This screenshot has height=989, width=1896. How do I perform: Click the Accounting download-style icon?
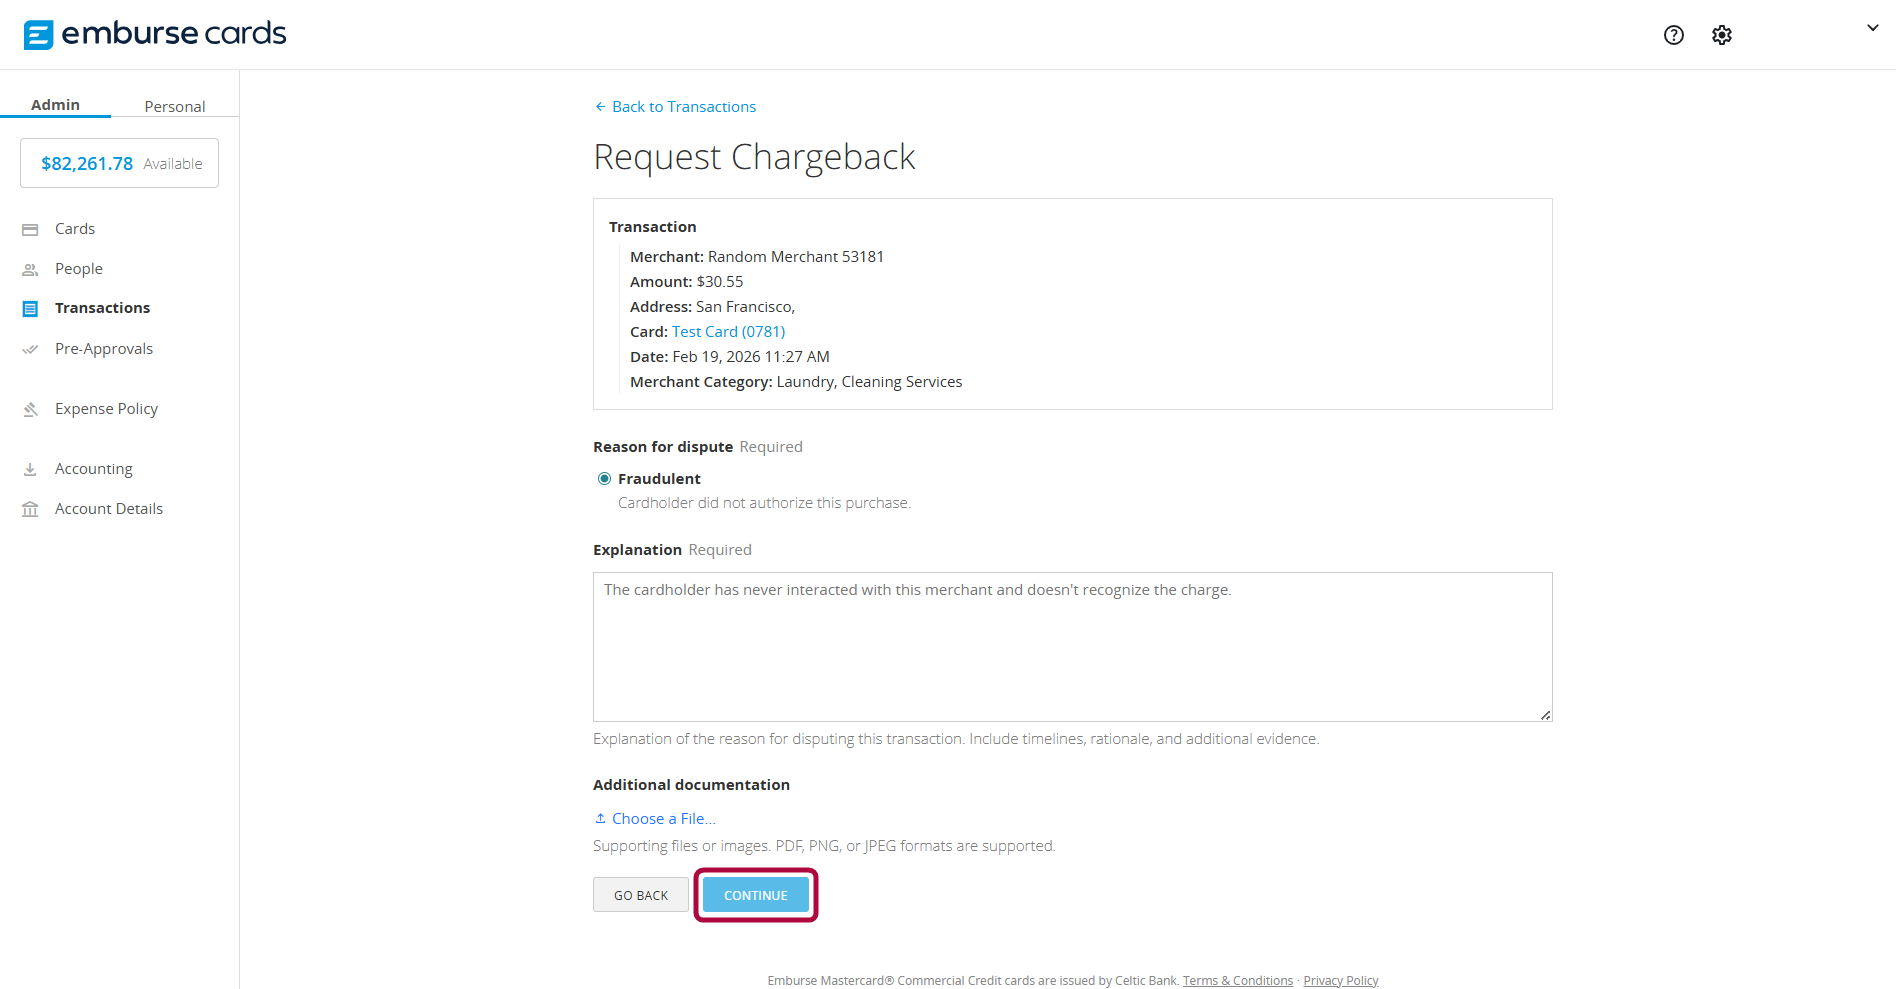[31, 468]
